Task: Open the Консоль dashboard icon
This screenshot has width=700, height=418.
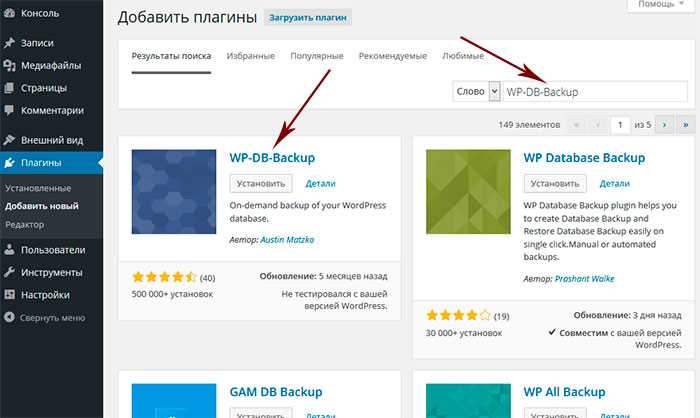Action: [x=9, y=13]
